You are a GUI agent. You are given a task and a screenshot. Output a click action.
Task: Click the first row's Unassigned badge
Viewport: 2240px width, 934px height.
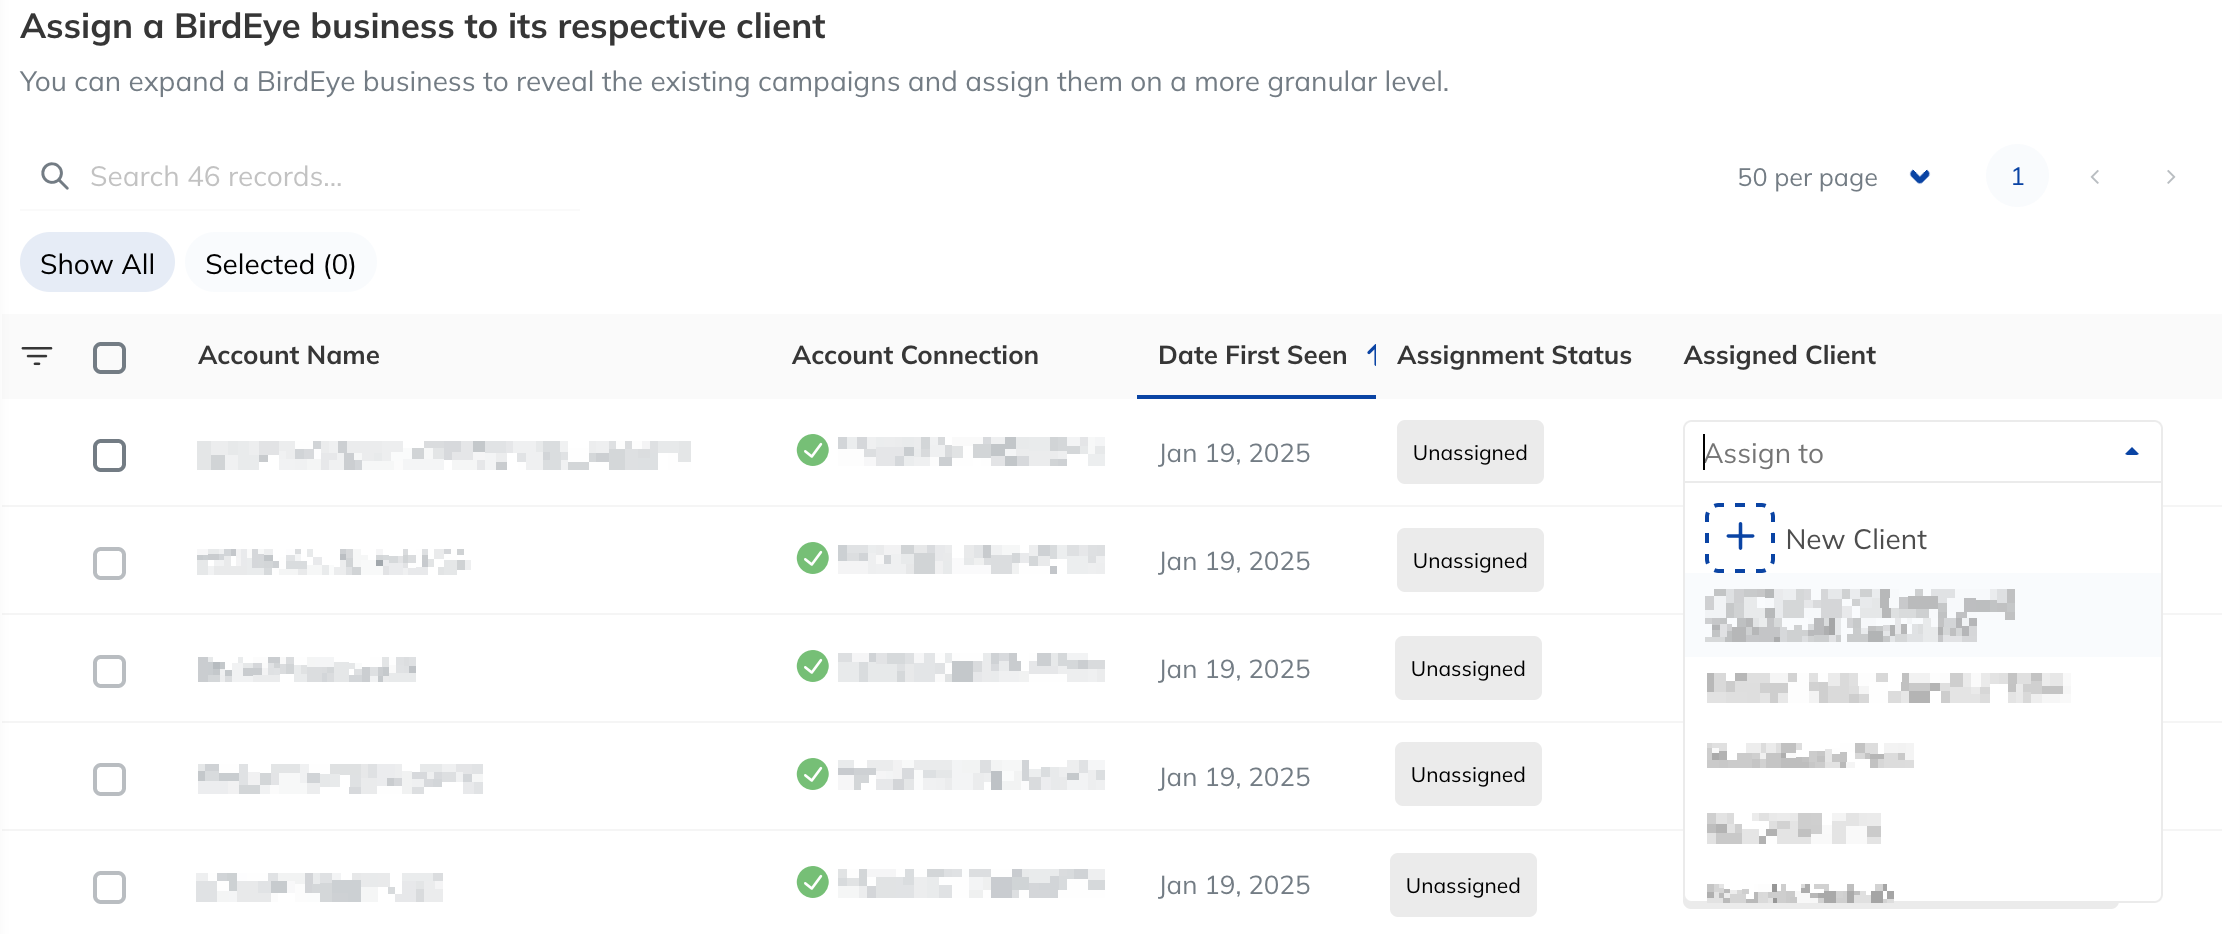tap(1470, 452)
